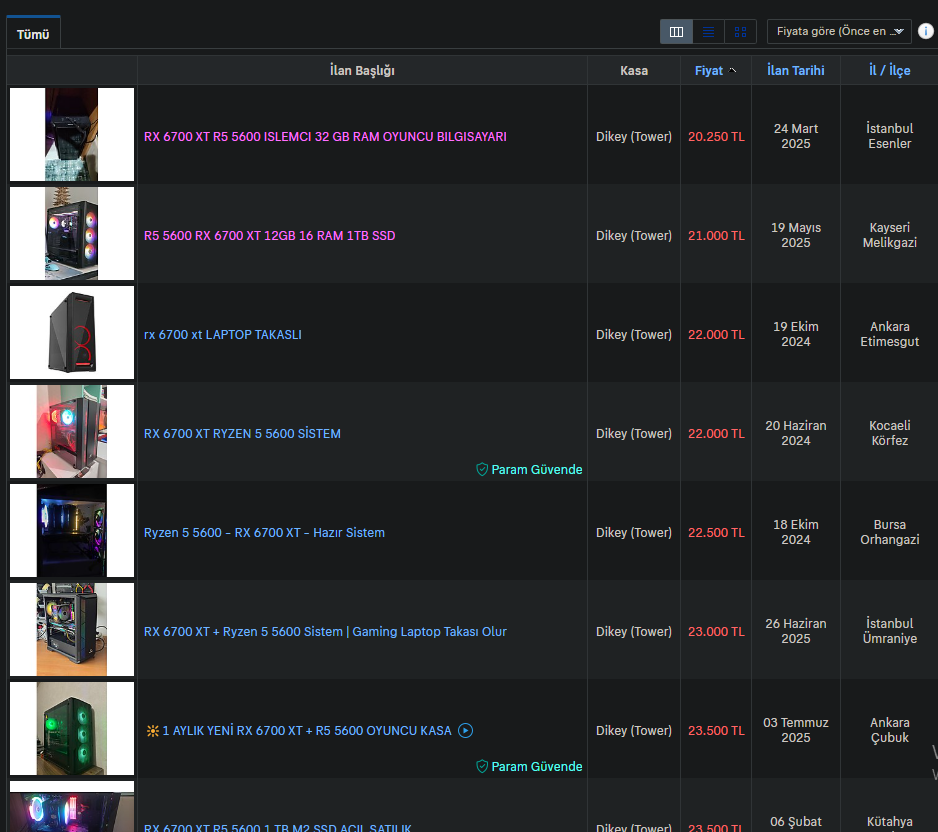Click the 22.500 TL price
The width and height of the screenshot is (938, 832).
[x=716, y=532]
